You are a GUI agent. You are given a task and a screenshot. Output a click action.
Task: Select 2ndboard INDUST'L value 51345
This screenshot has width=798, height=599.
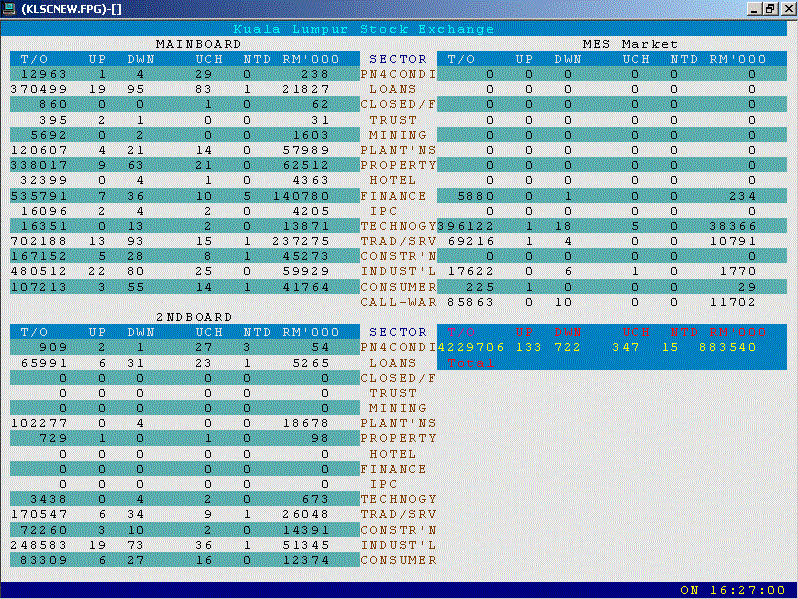tap(306, 545)
